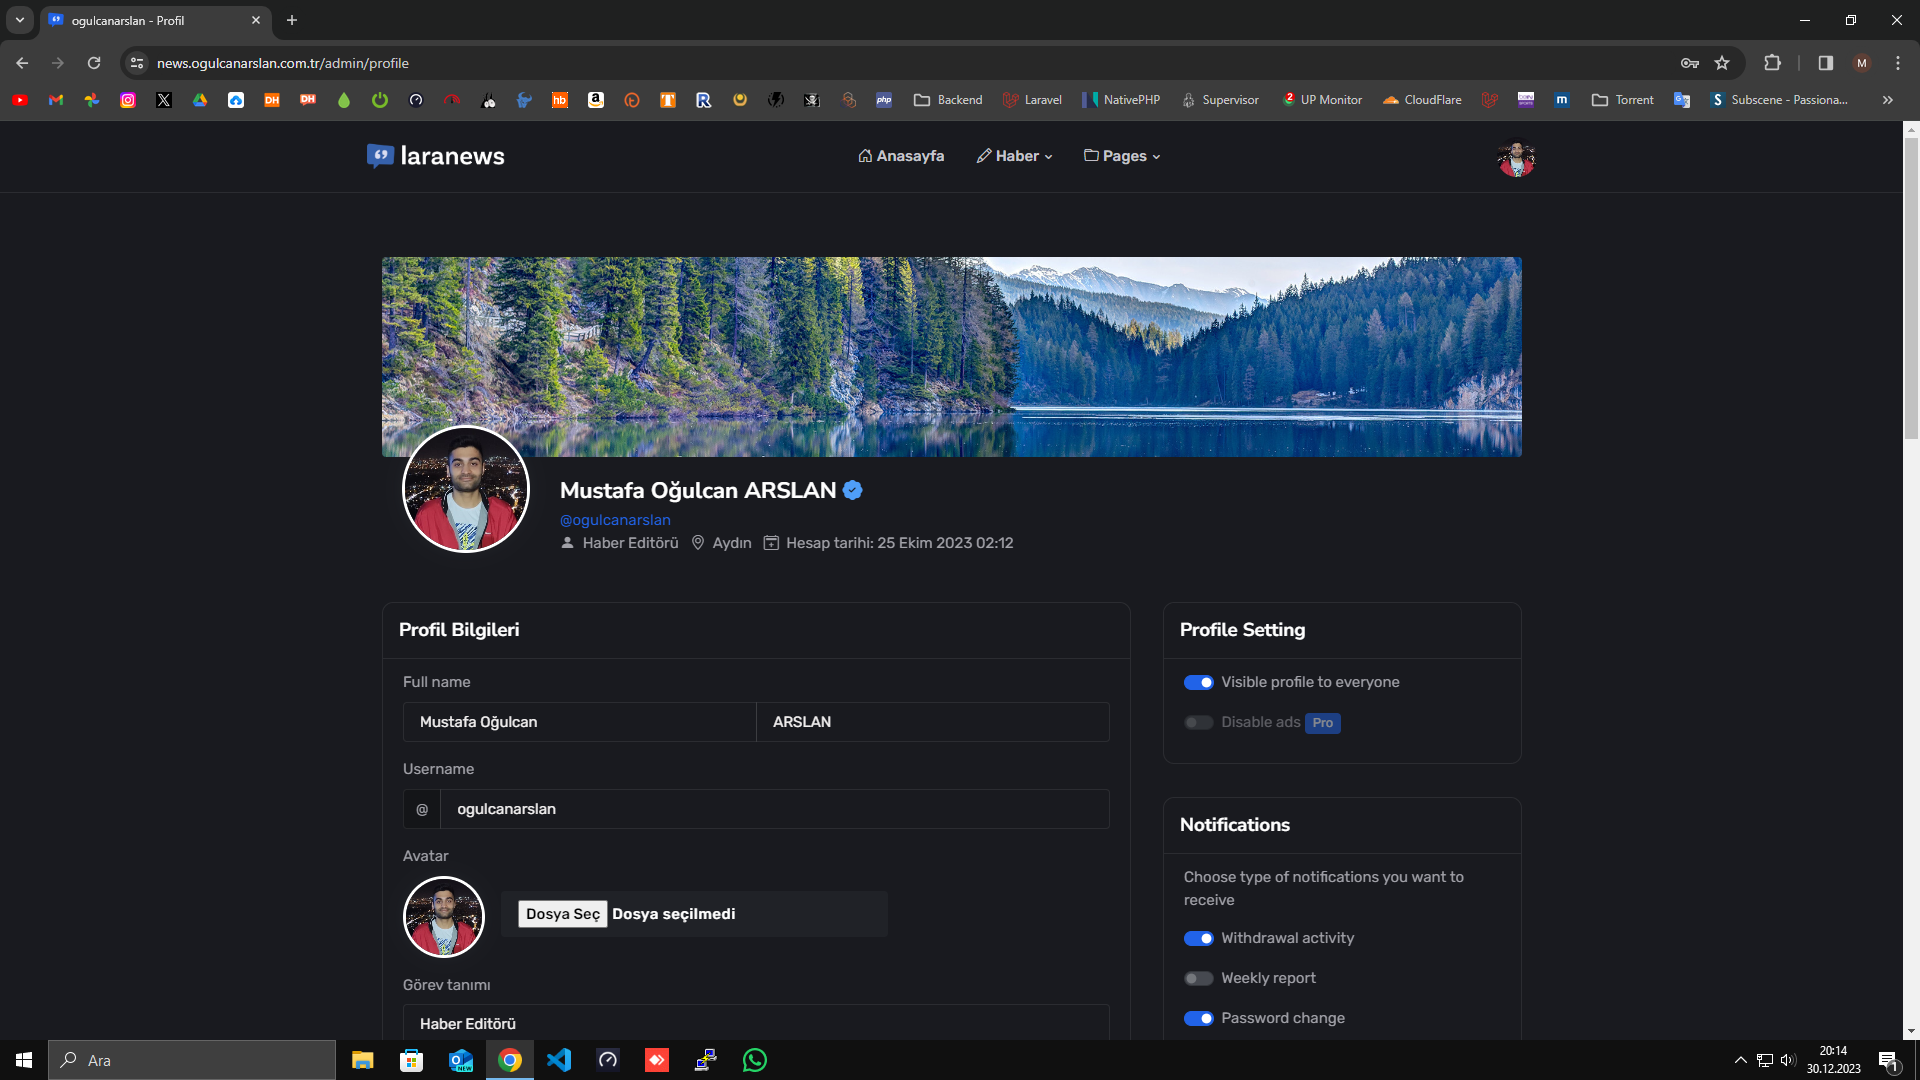Open Chrome extensions puzzle icon
Image resolution: width=1920 pixels, height=1080 pixels.
point(1772,63)
